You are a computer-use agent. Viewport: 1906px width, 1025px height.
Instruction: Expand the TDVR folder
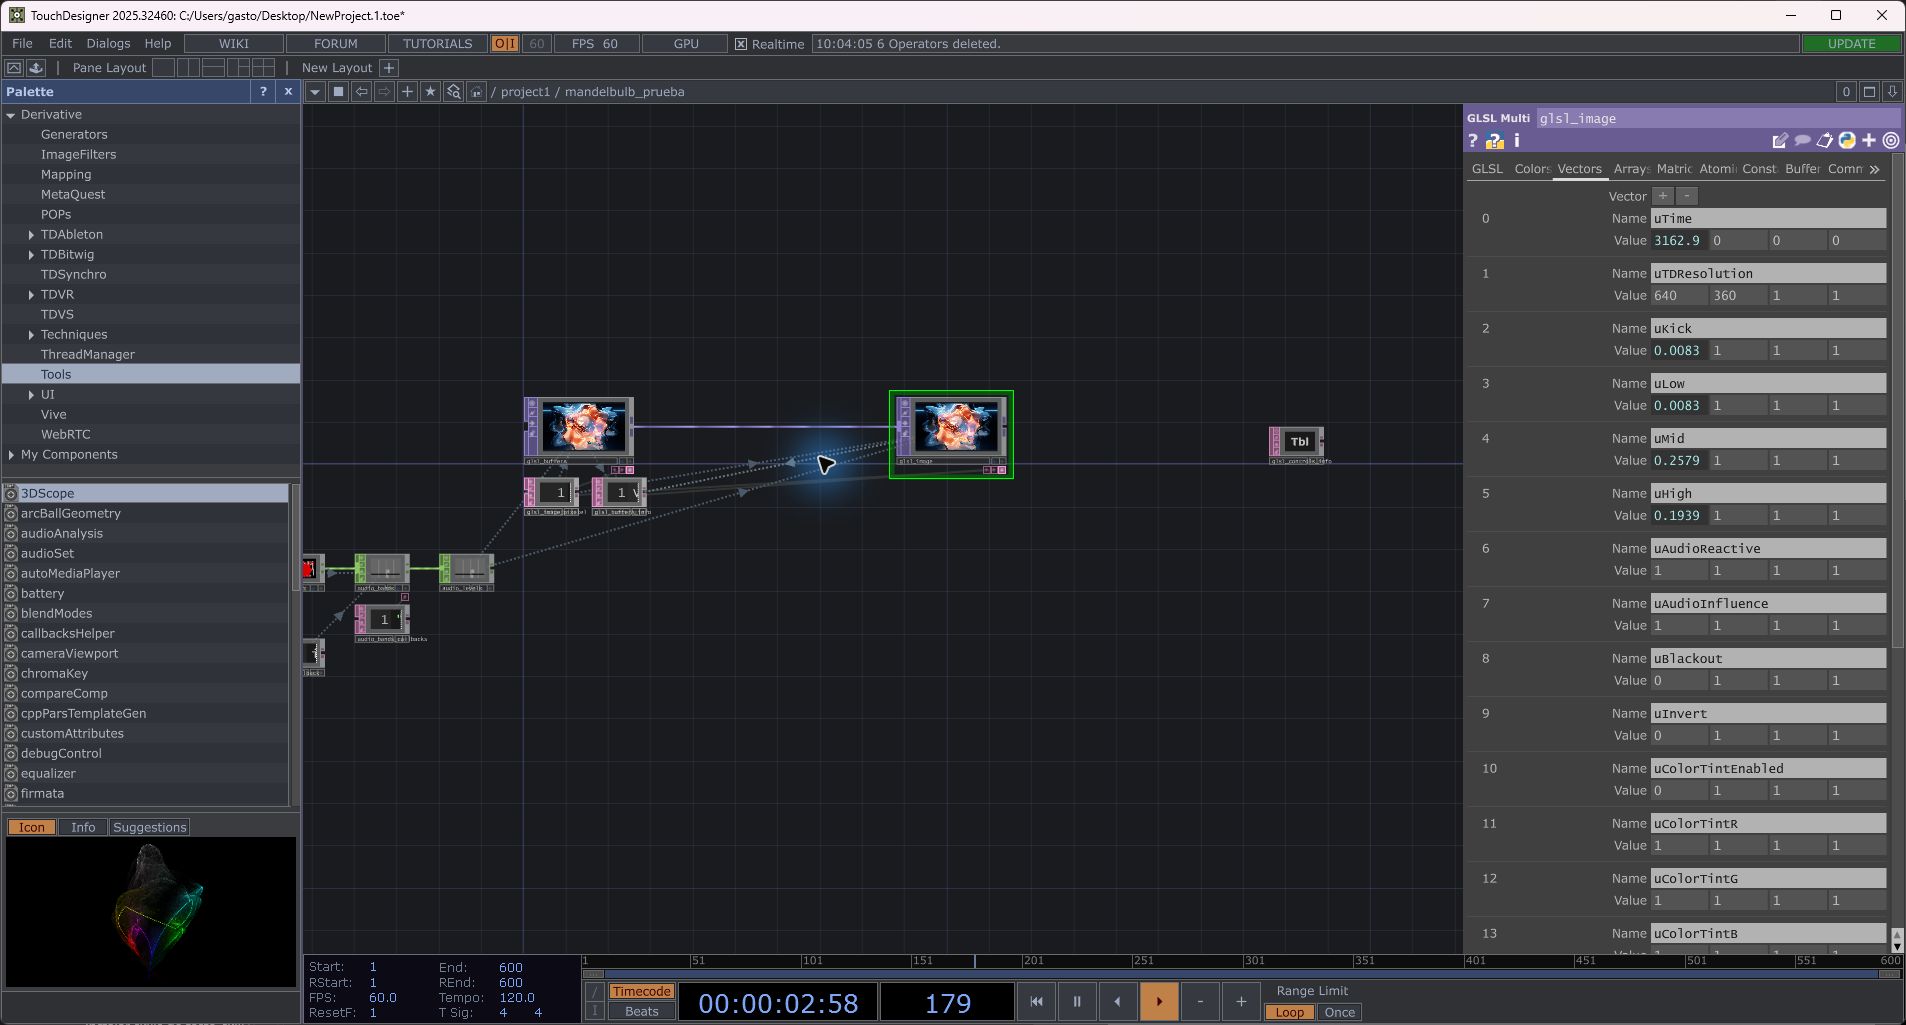click(x=31, y=295)
